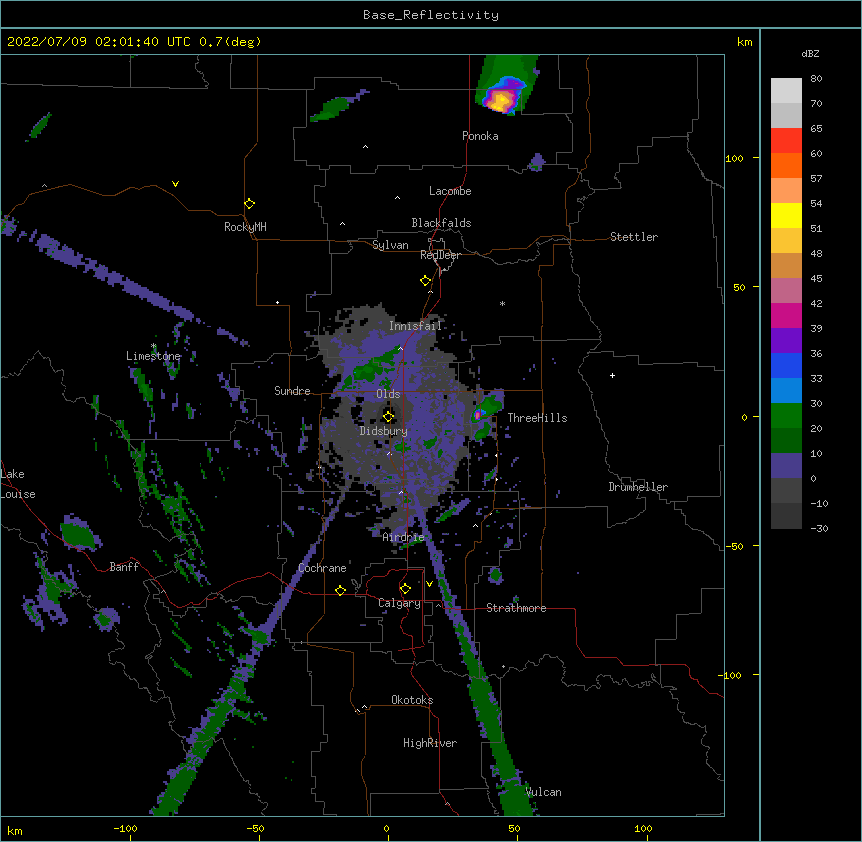
Task: Click the intense storm cell core above Ponoka
Action: 500,100
